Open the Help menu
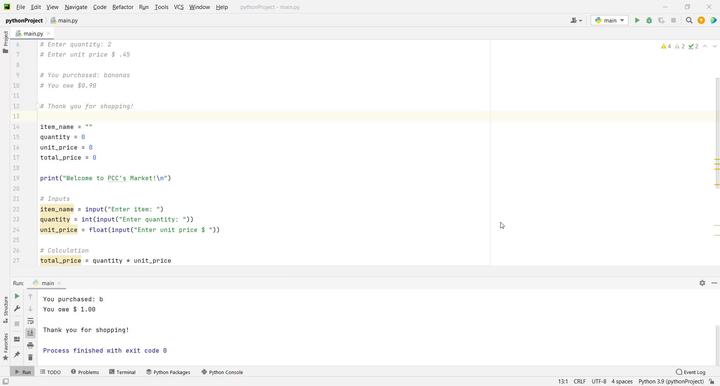The image size is (720, 386). [222, 7]
